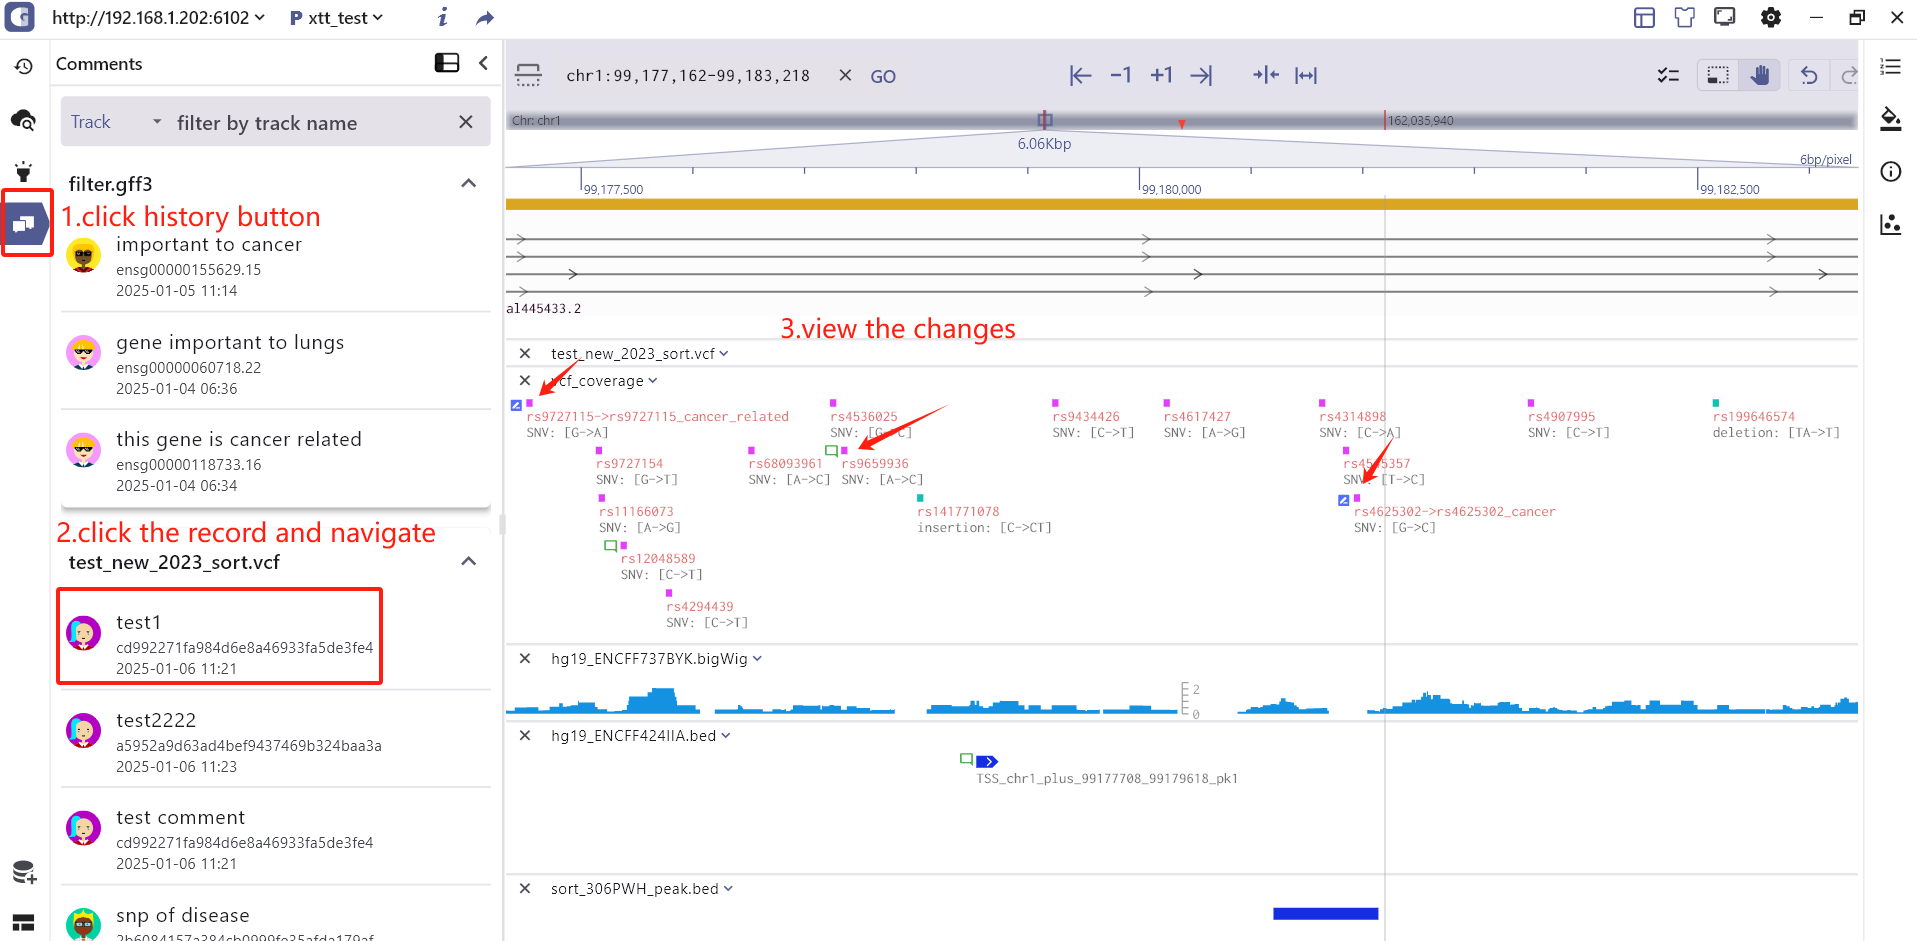
Task: Open the server address dropdown
Action: click(x=158, y=18)
